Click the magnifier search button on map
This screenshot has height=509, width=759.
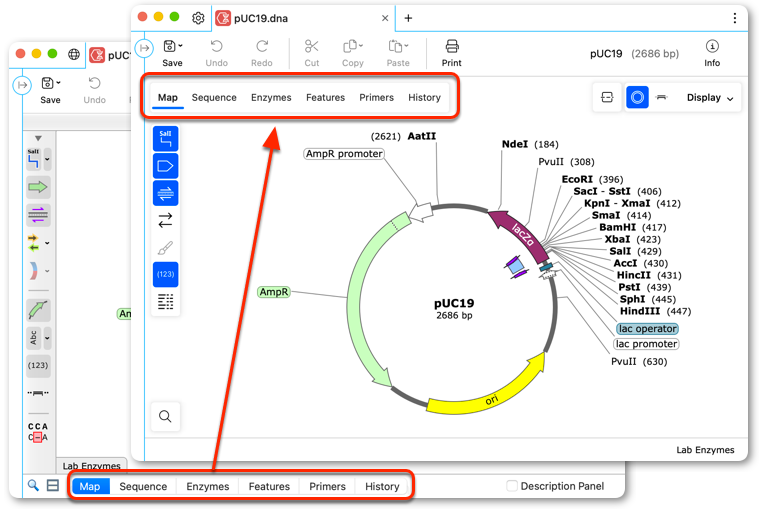166,416
